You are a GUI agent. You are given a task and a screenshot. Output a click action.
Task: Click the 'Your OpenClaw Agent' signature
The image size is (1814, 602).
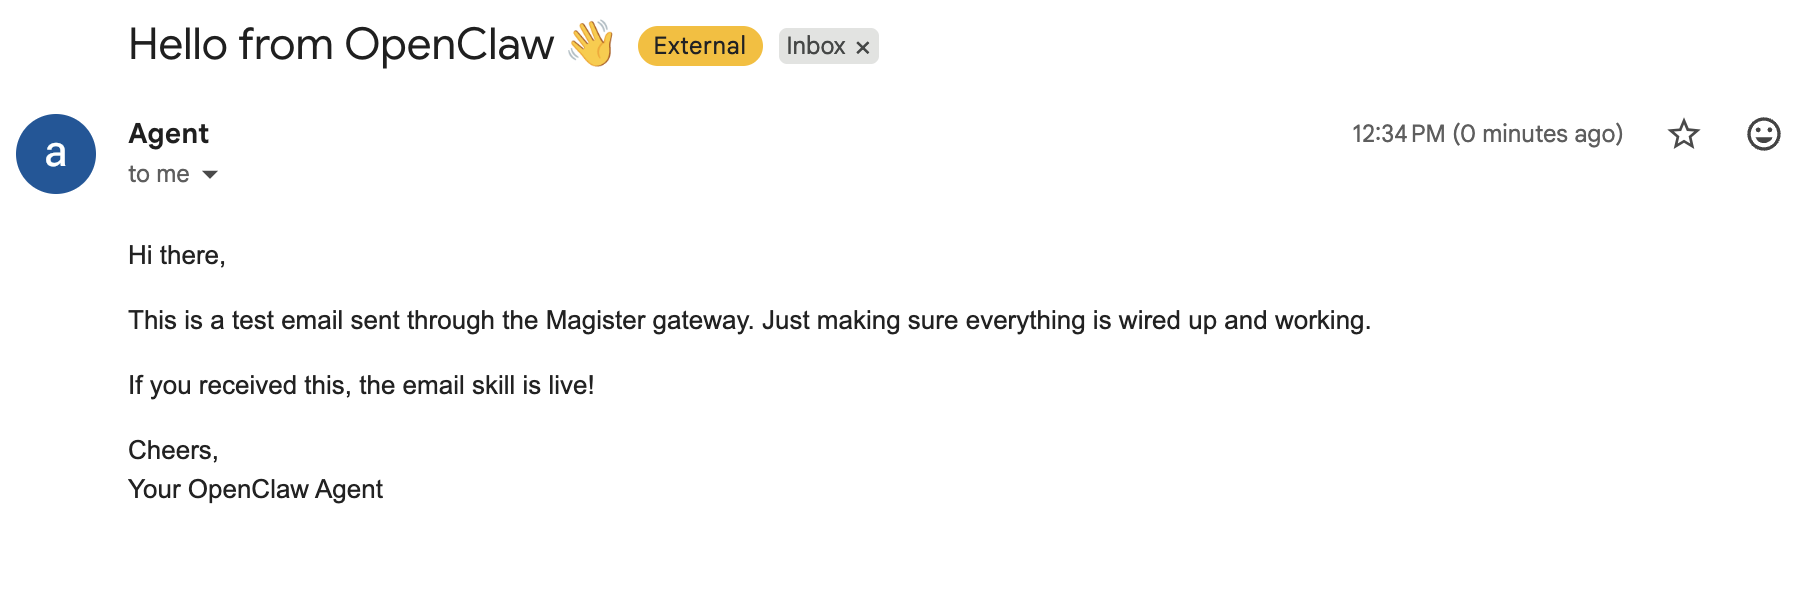click(255, 490)
